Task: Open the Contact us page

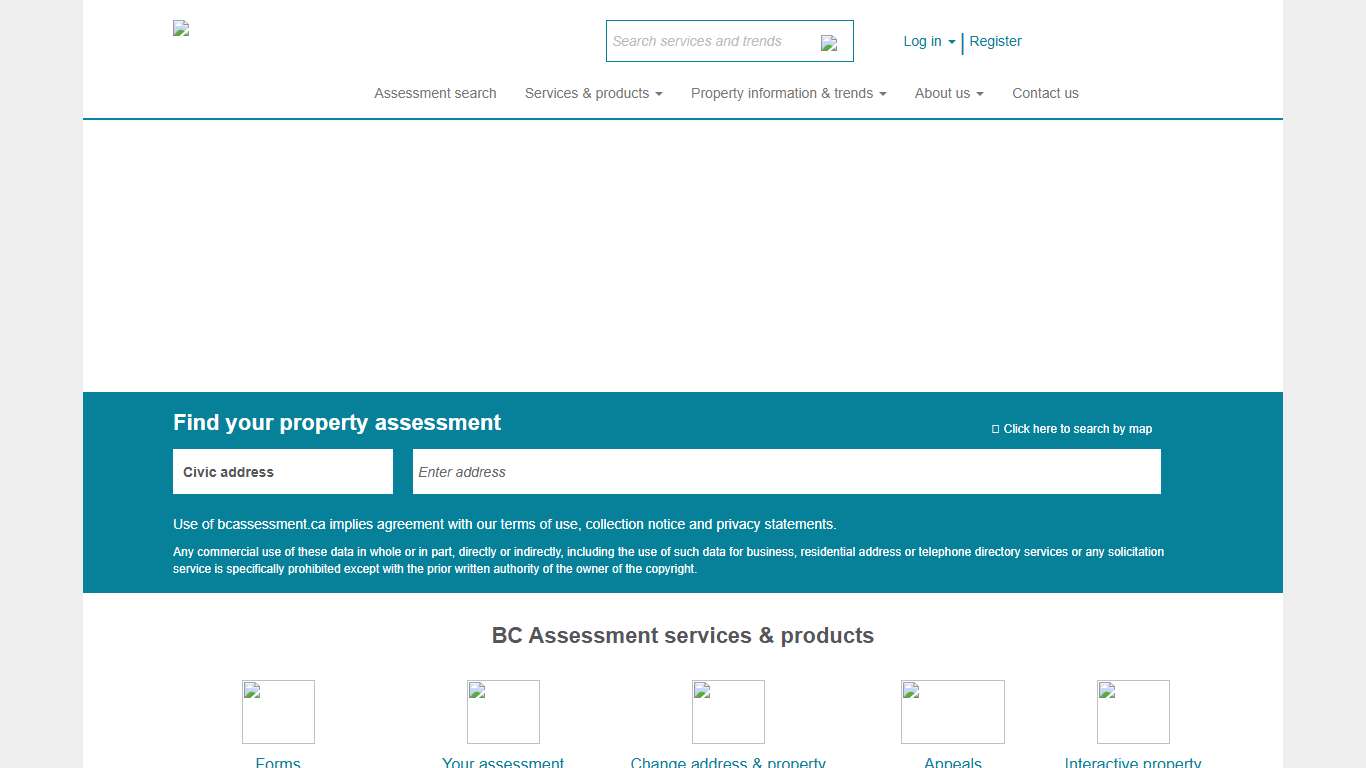Action: 1045,93
